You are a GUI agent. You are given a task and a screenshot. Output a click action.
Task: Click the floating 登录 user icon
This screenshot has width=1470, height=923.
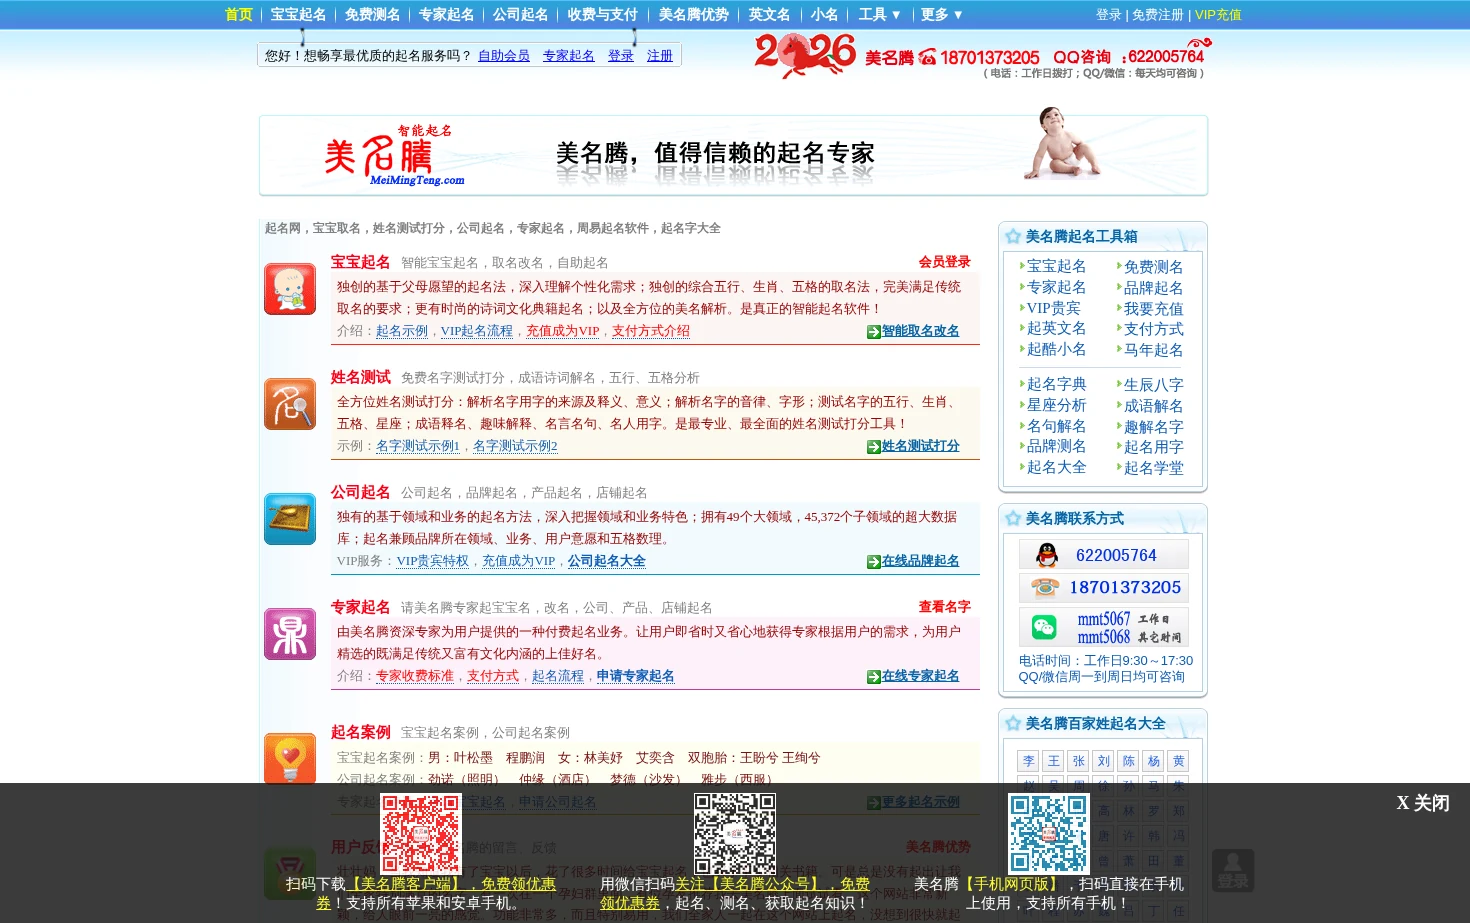[x=1233, y=870]
